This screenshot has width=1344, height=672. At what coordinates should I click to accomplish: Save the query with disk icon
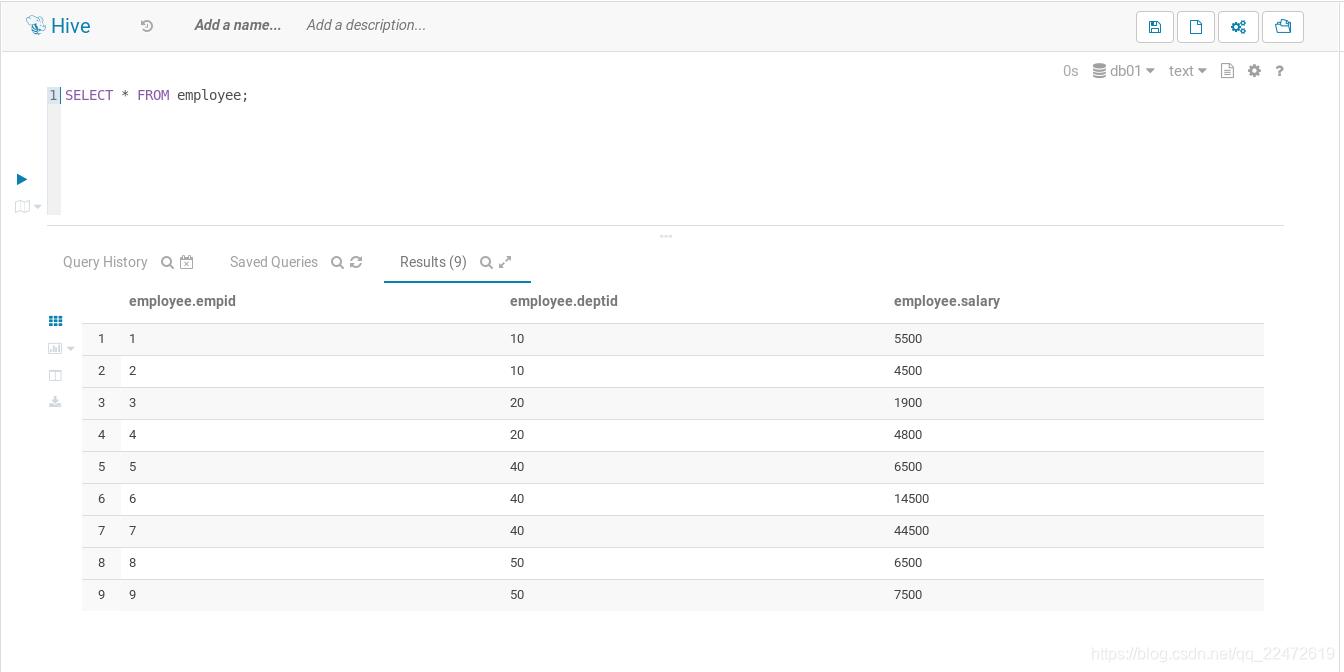pyautogui.click(x=1155, y=27)
